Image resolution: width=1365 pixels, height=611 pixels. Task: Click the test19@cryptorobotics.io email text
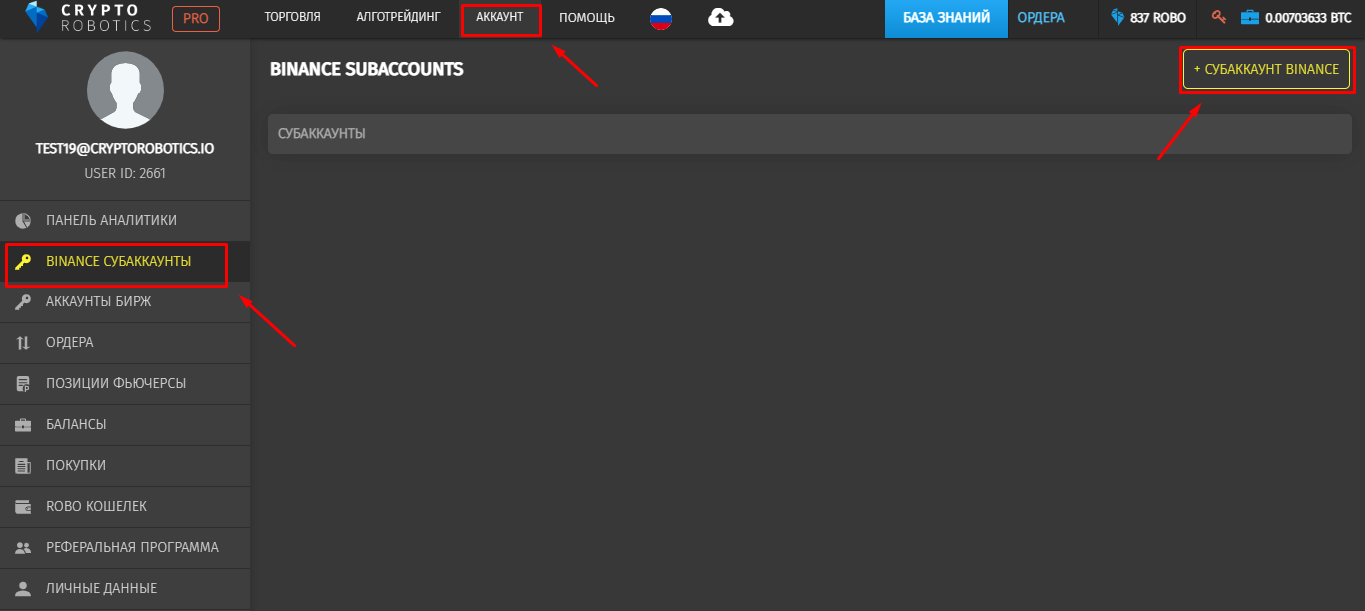pos(125,148)
